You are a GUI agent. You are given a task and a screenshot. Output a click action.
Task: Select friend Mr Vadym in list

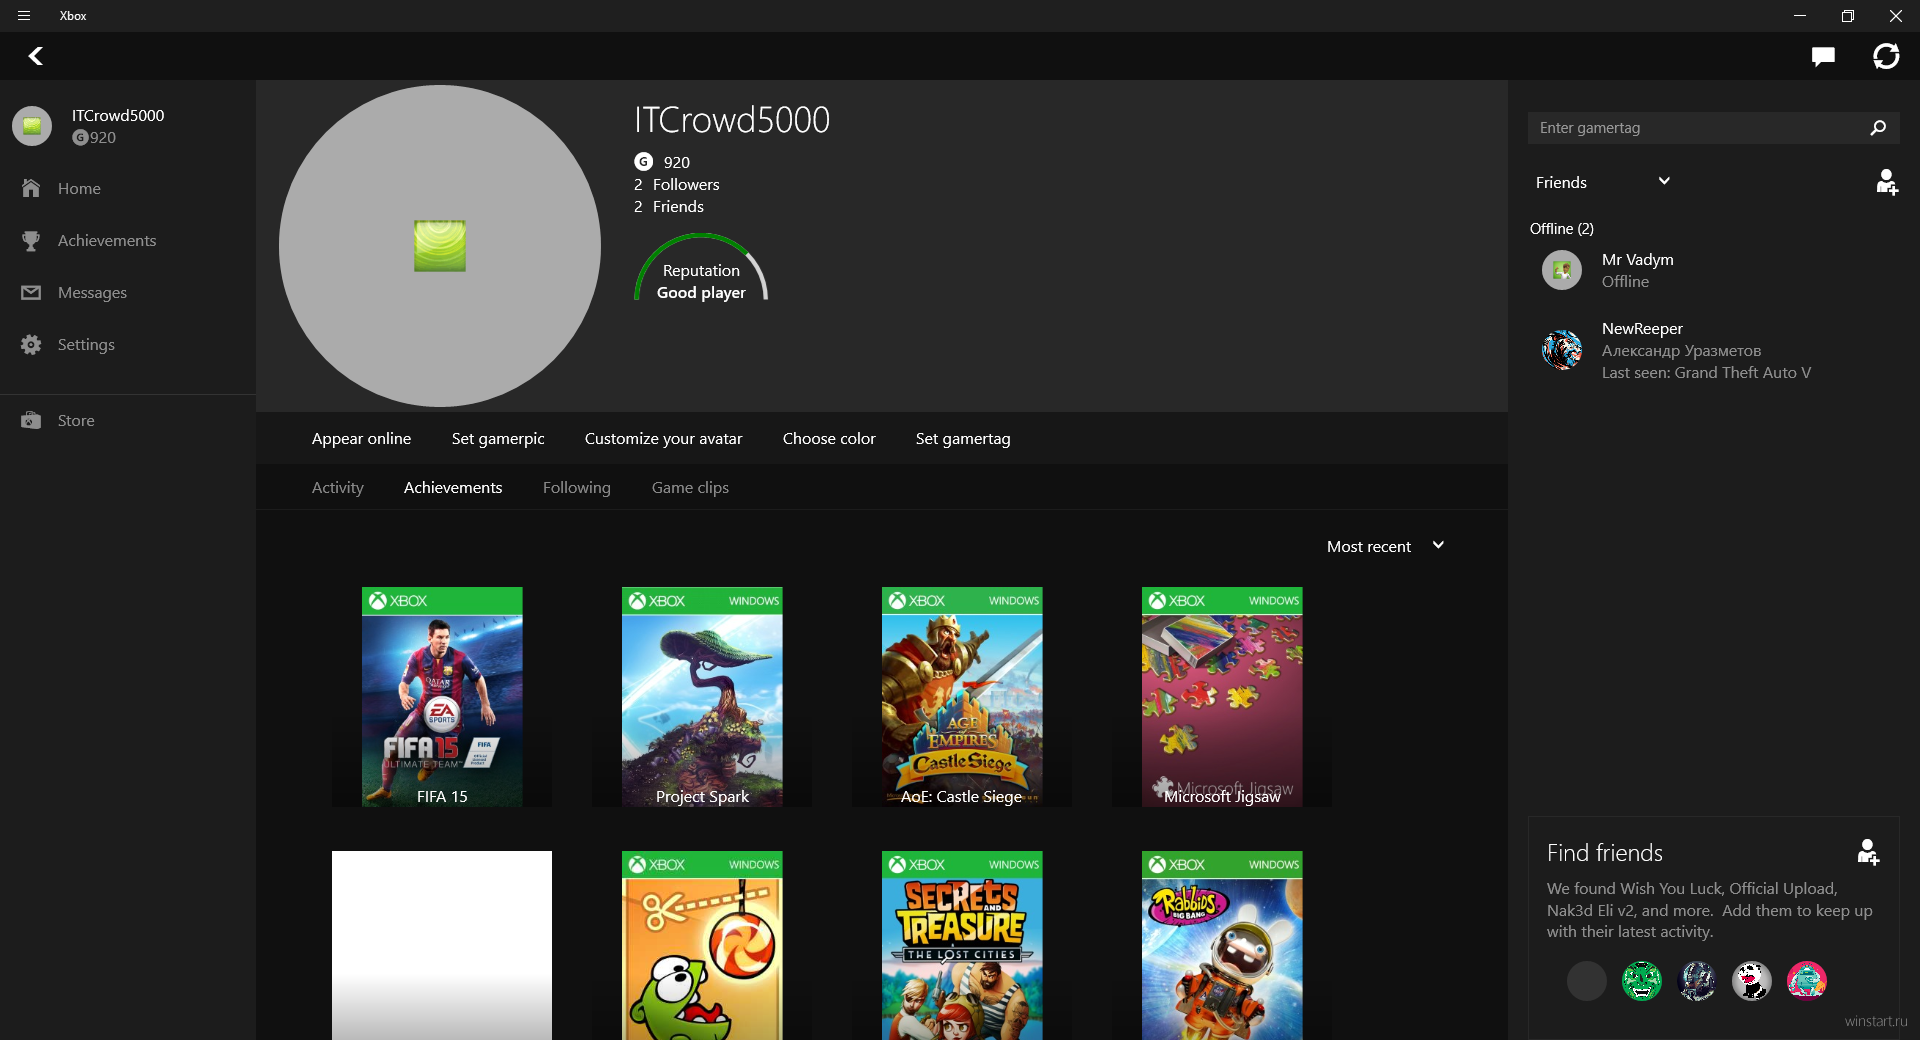pos(1714,270)
